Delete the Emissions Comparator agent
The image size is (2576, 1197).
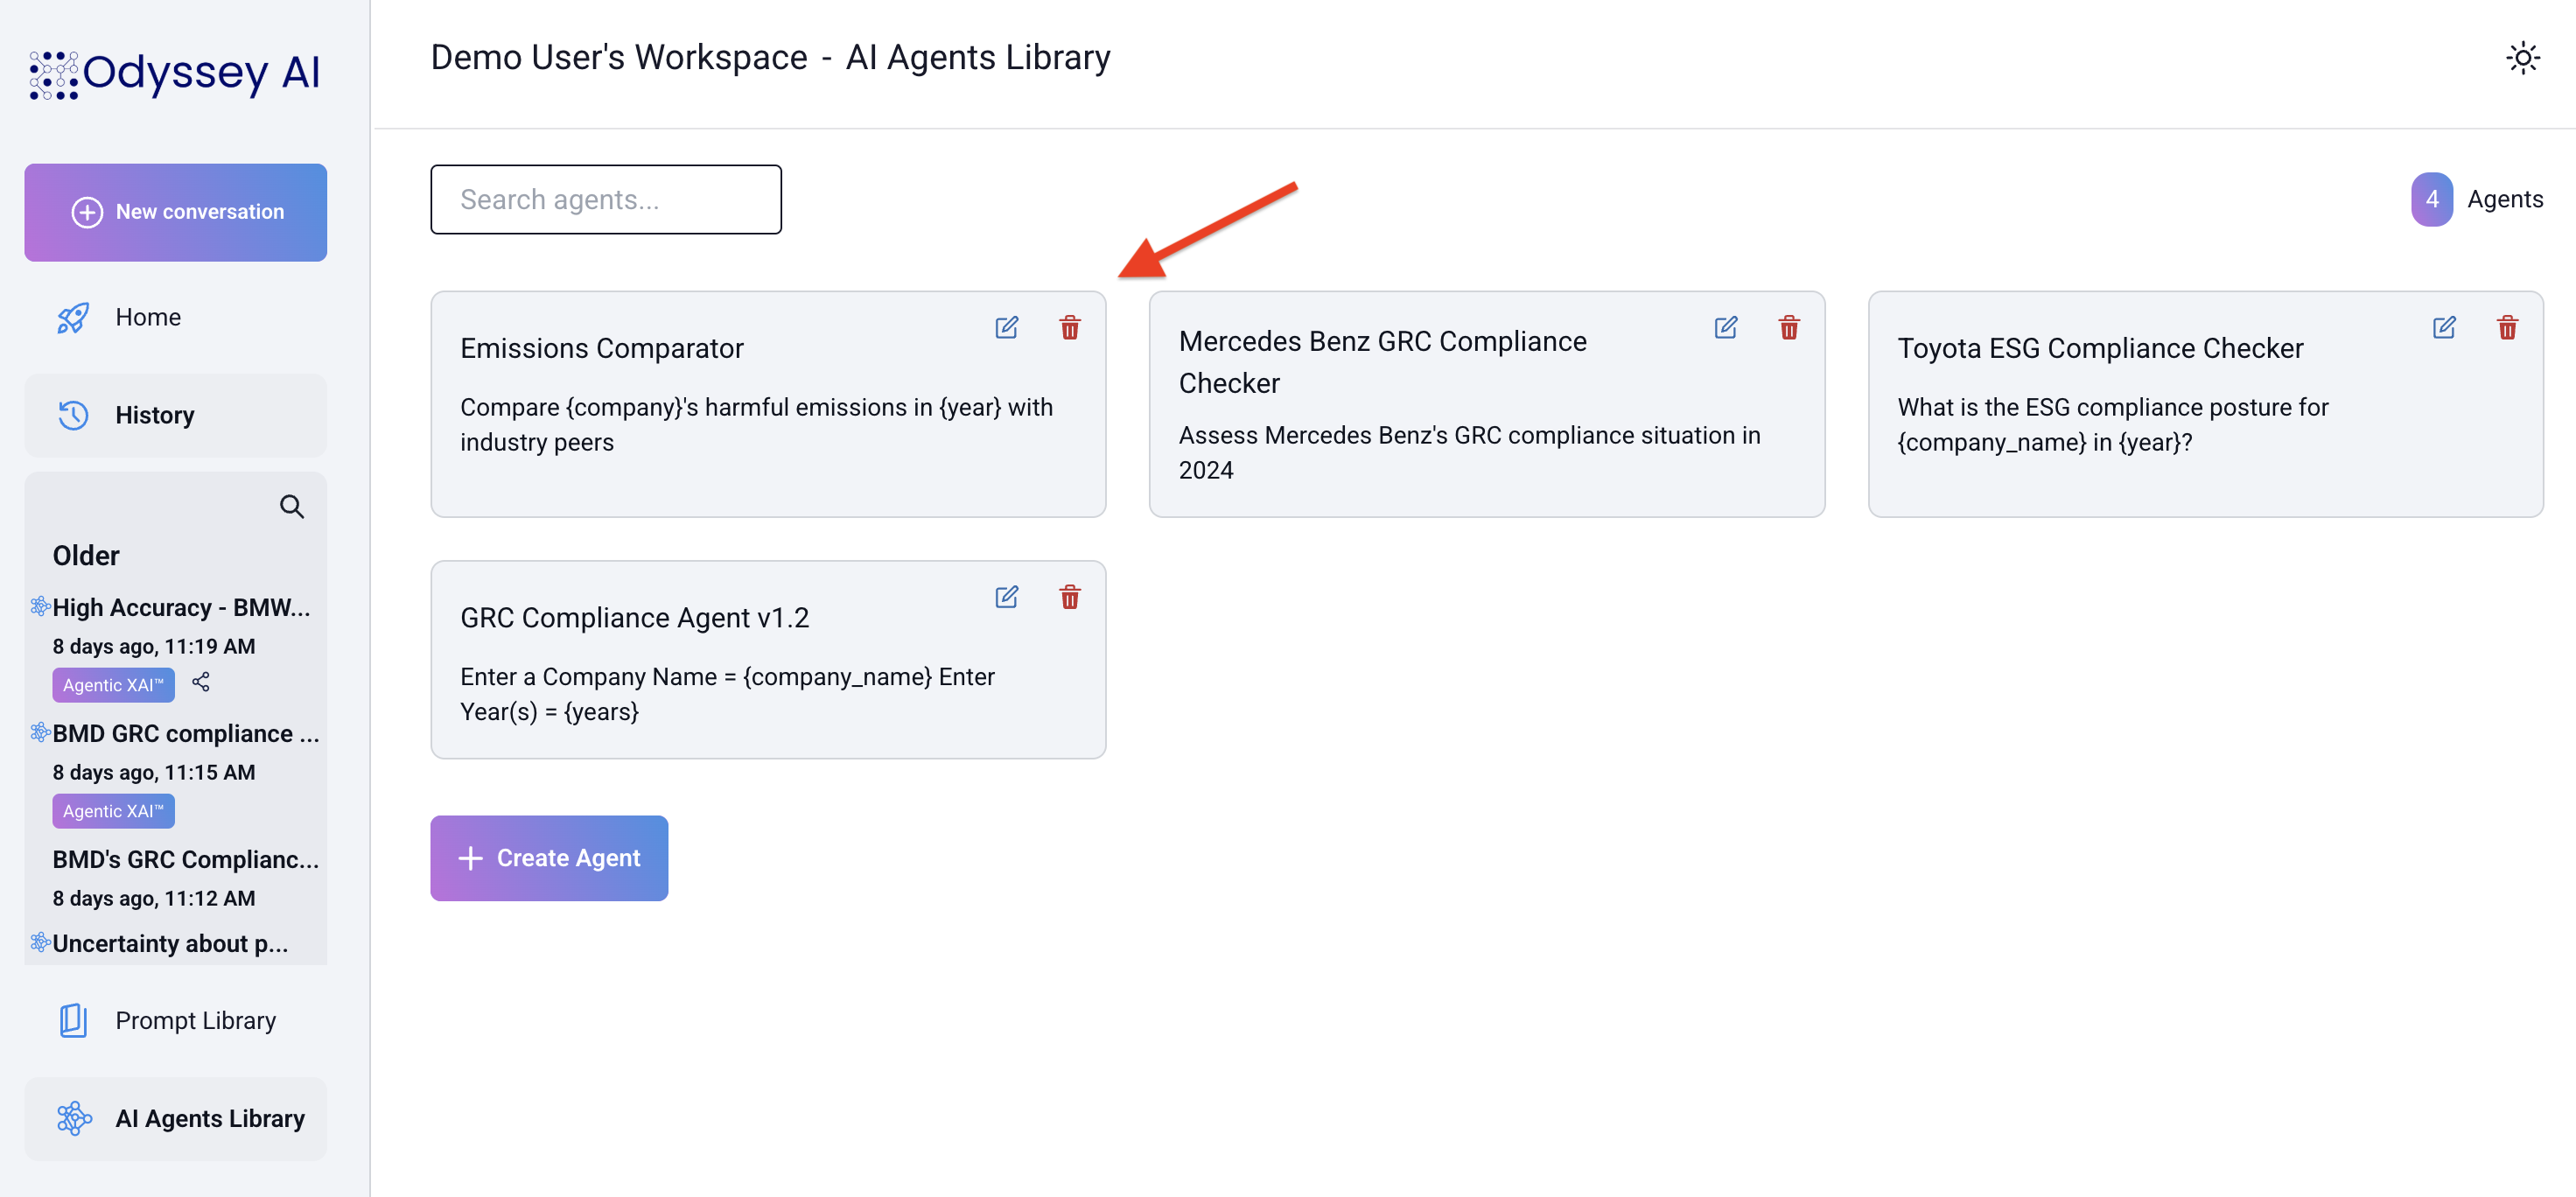pyautogui.click(x=1069, y=328)
